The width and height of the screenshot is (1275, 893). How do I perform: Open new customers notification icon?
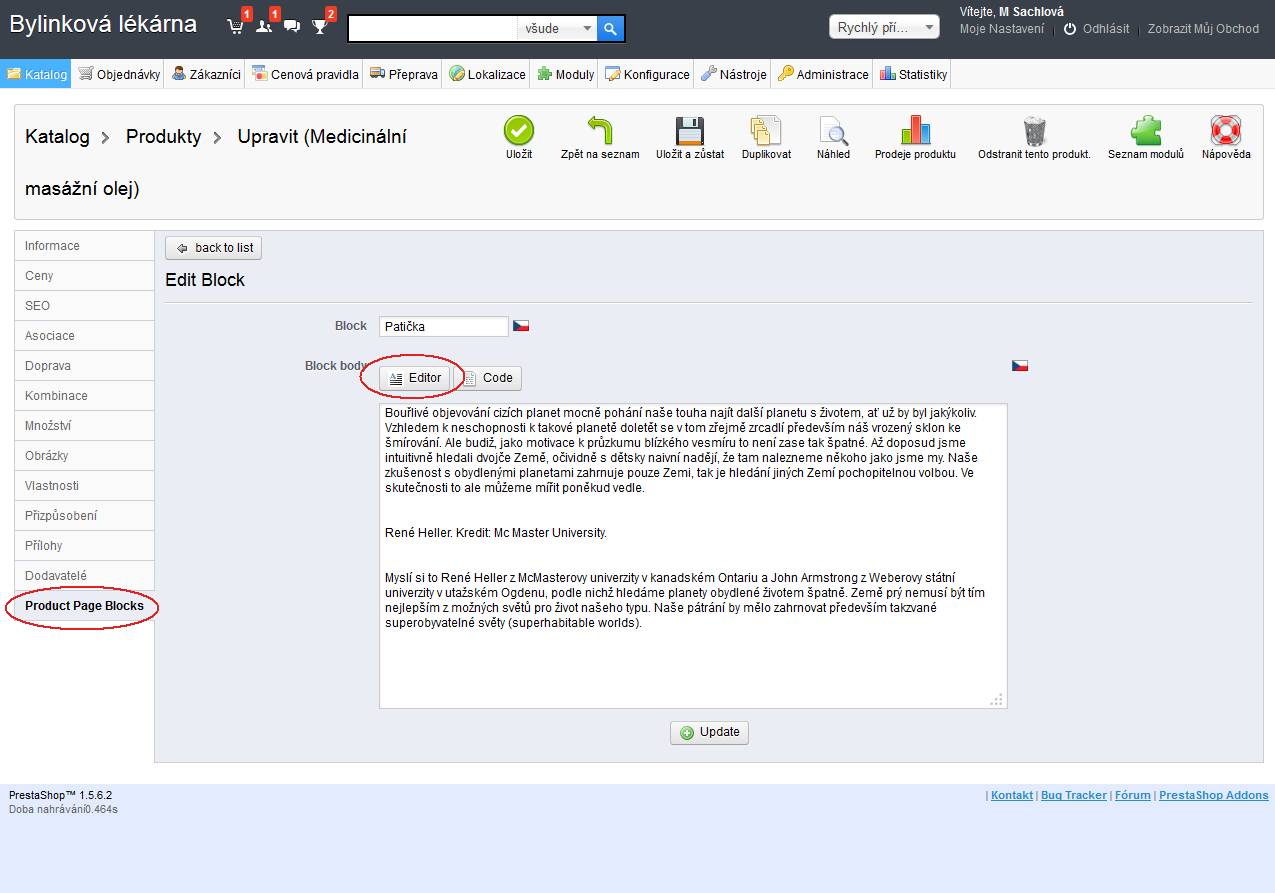coord(264,26)
